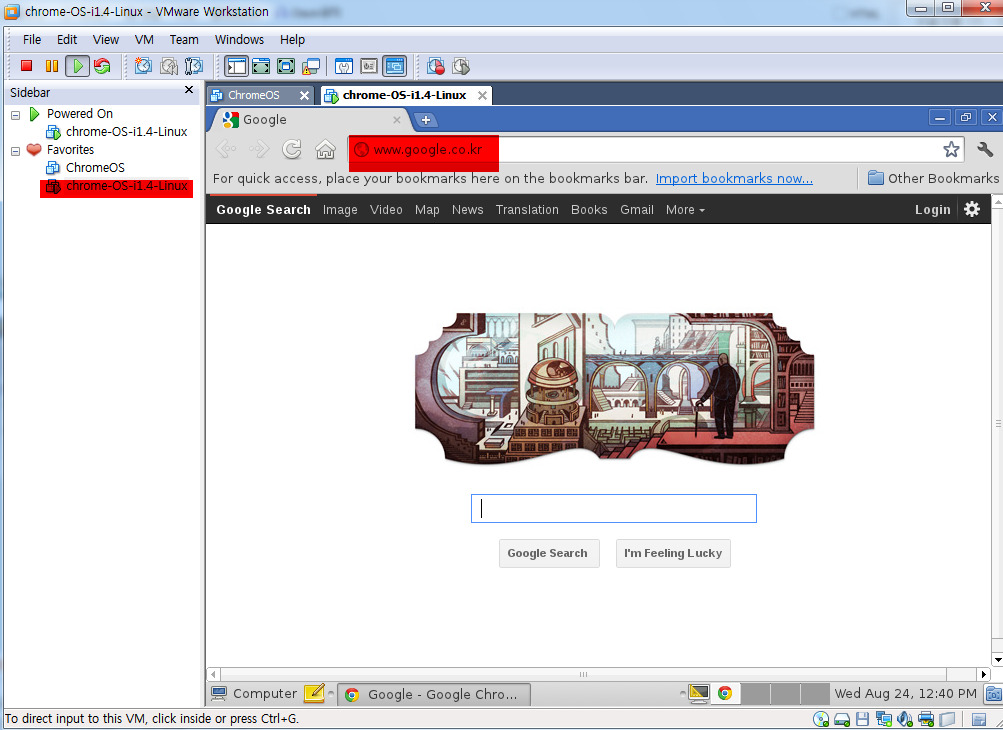1003x730 pixels.
Task: Toggle sound device icon in status bar
Action: pyautogui.click(x=906, y=719)
